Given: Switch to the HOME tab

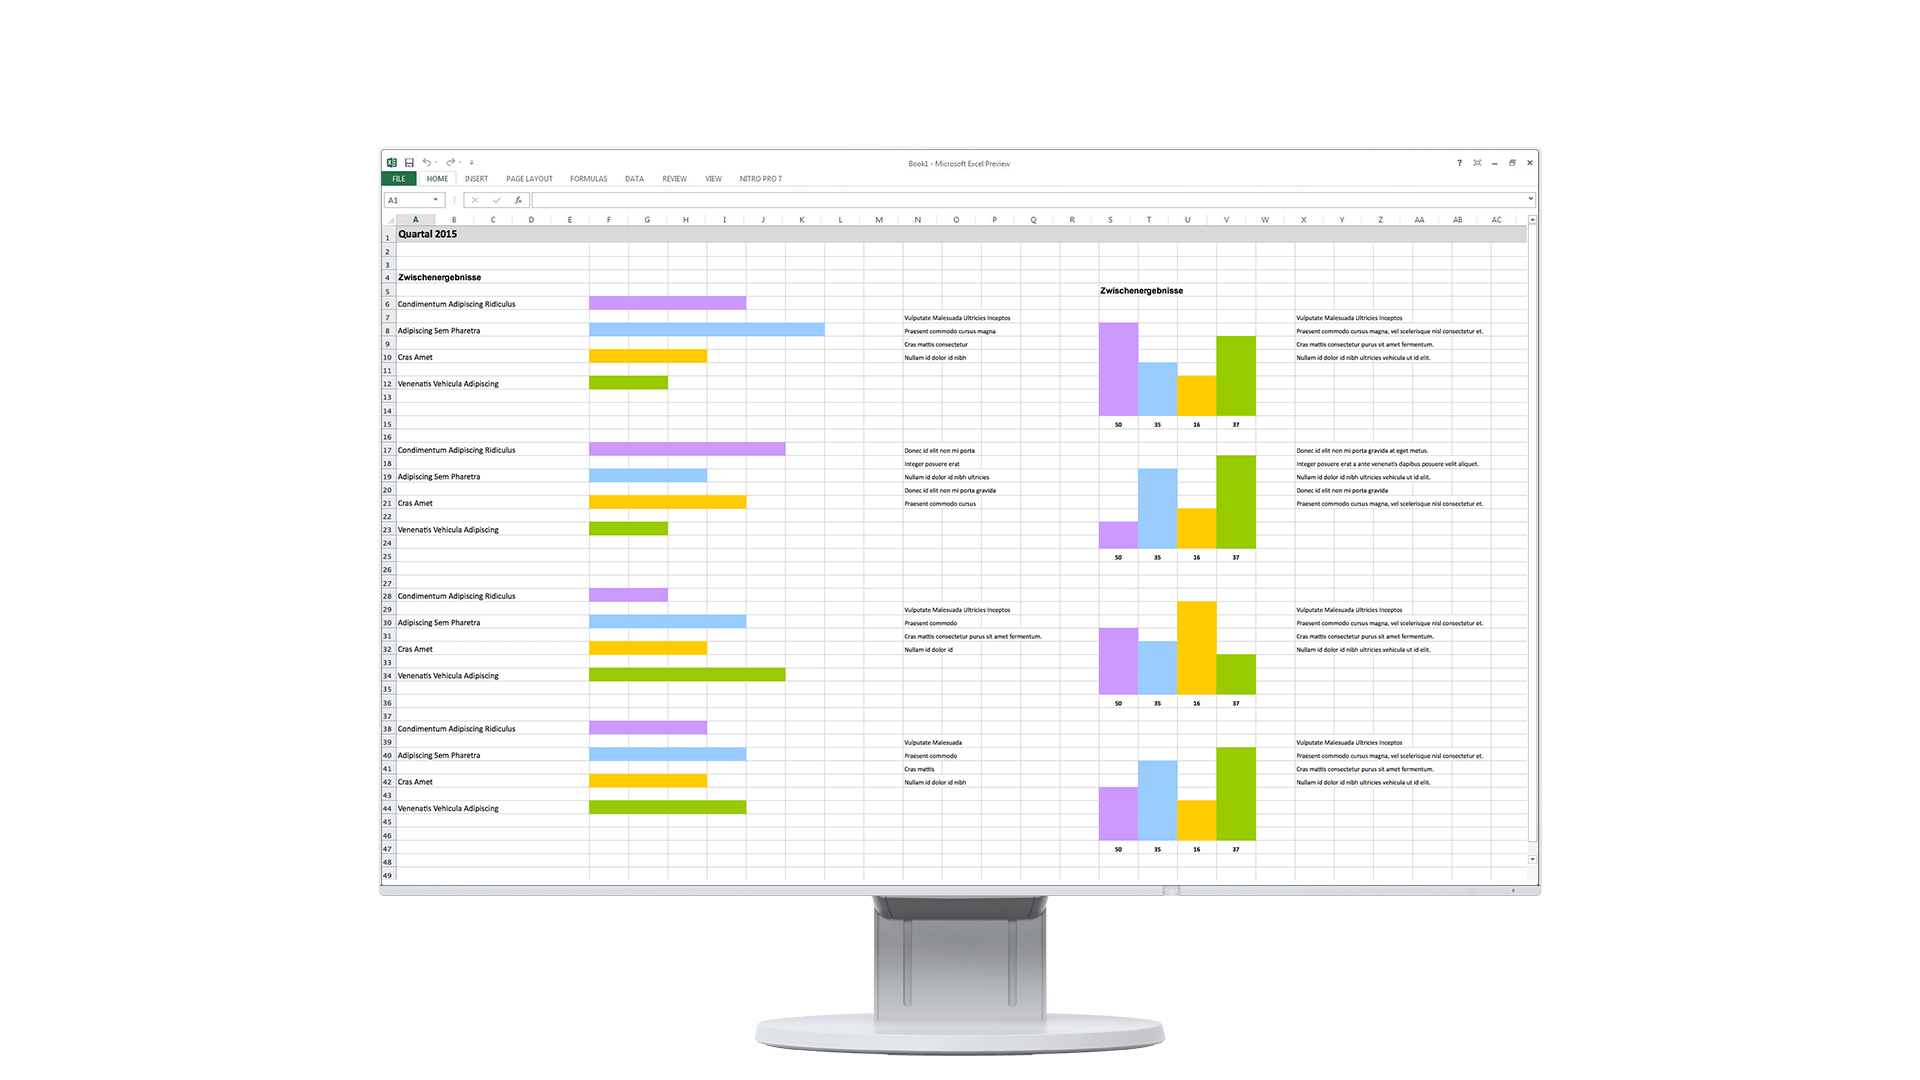Looking at the screenshot, I should point(437,179).
